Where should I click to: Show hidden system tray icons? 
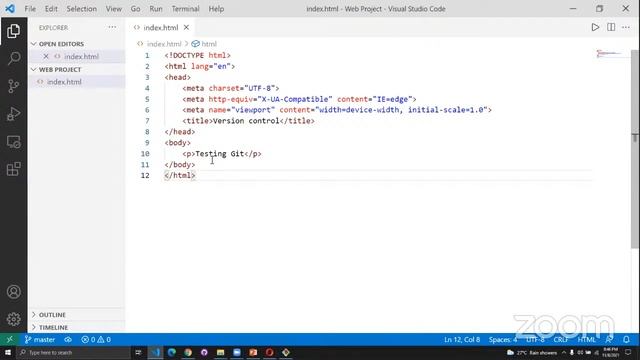click(564, 353)
